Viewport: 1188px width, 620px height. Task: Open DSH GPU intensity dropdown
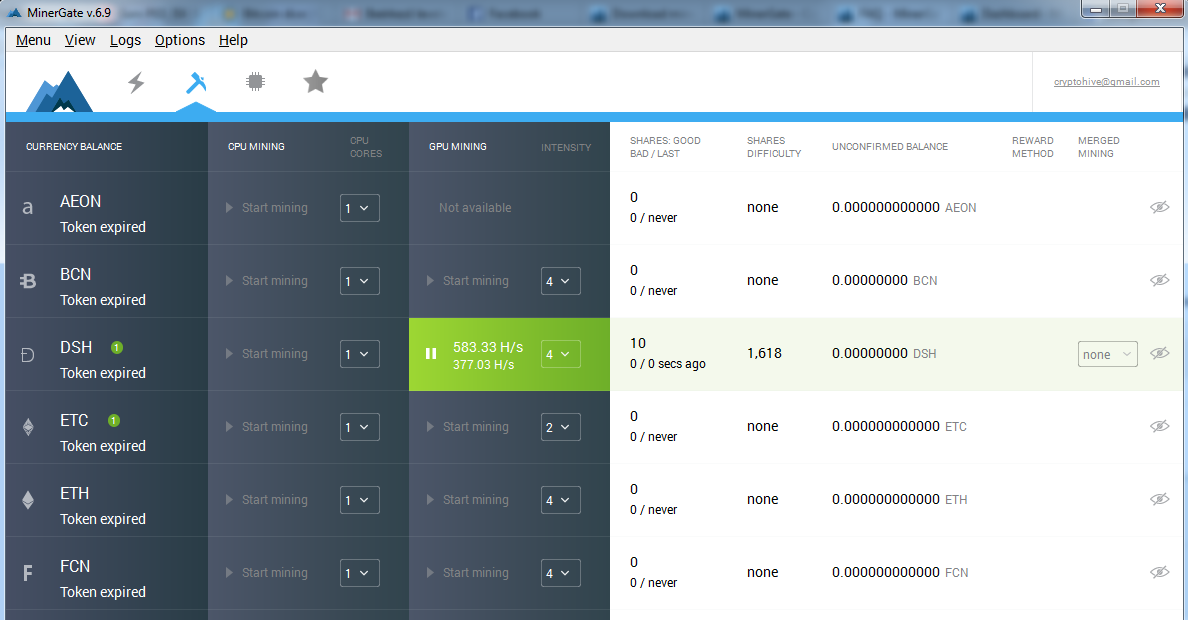561,354
